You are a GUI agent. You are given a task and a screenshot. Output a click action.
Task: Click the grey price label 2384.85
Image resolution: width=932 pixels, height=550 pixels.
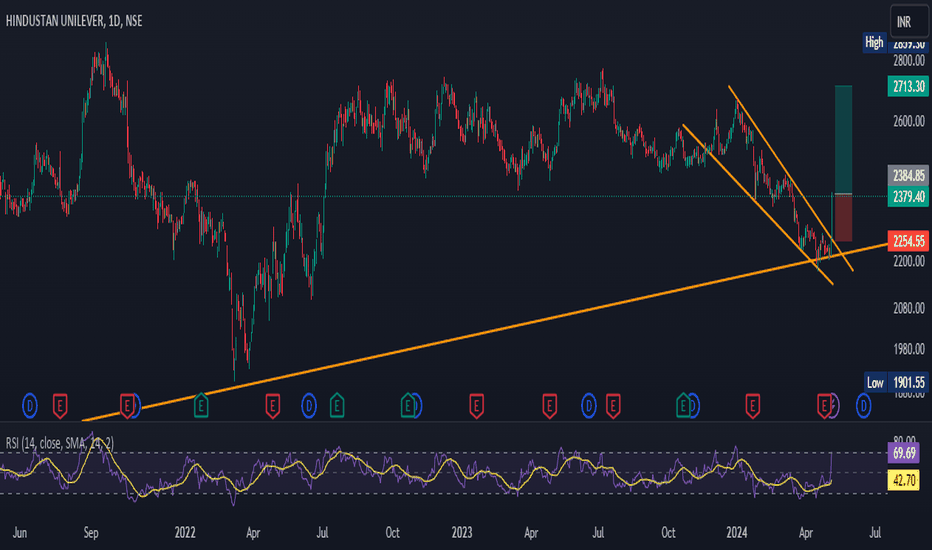908,175
